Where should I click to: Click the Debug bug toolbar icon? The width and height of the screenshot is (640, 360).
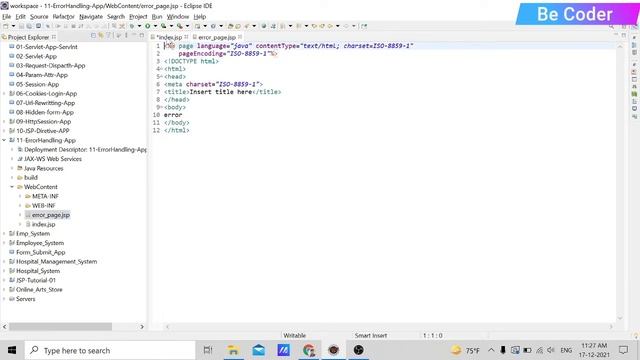(x=132, y=26)
